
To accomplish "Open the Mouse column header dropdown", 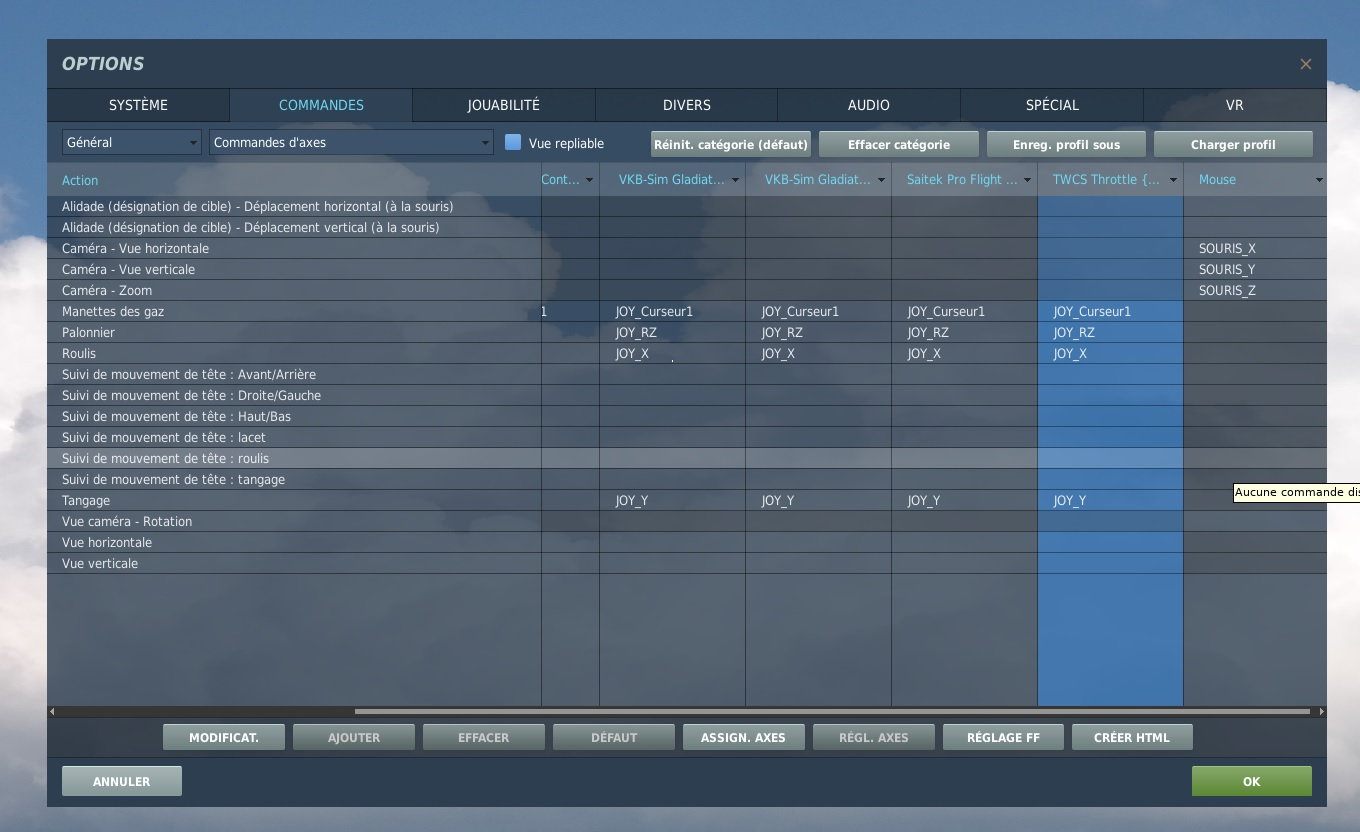I will tap(1319, 180).
